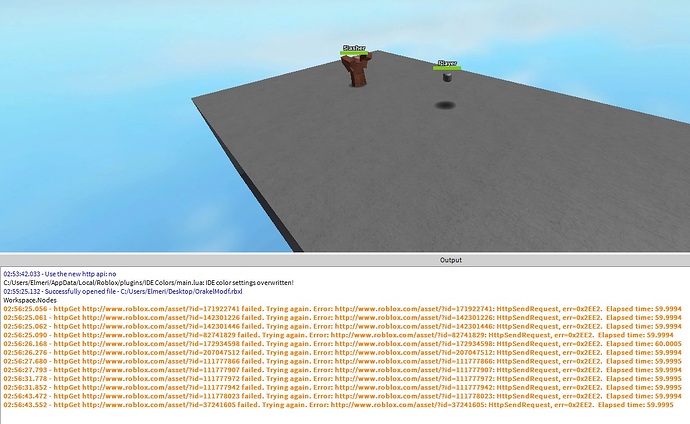This screenshot has width=690, height=424.
Task: Select the error line for asset id=111777942
Action: pos(342,387)
